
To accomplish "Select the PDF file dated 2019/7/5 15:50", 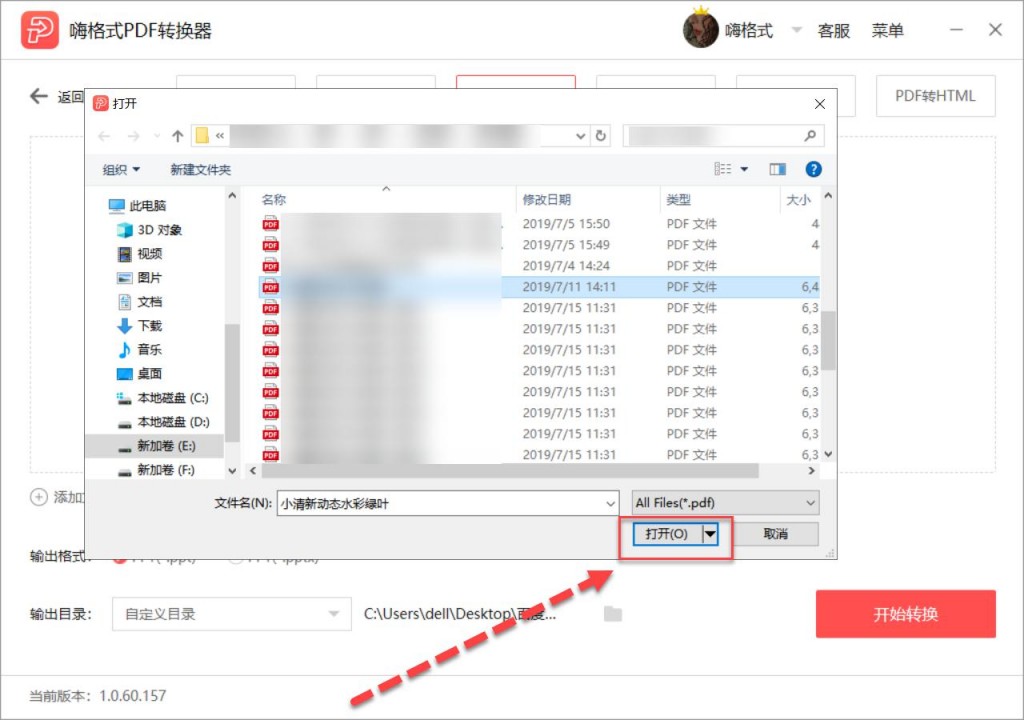I will (x=539, y=224).
